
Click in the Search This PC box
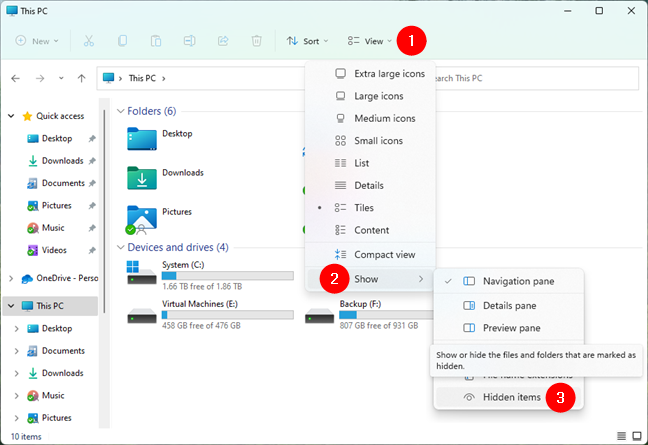coord(536,78)
